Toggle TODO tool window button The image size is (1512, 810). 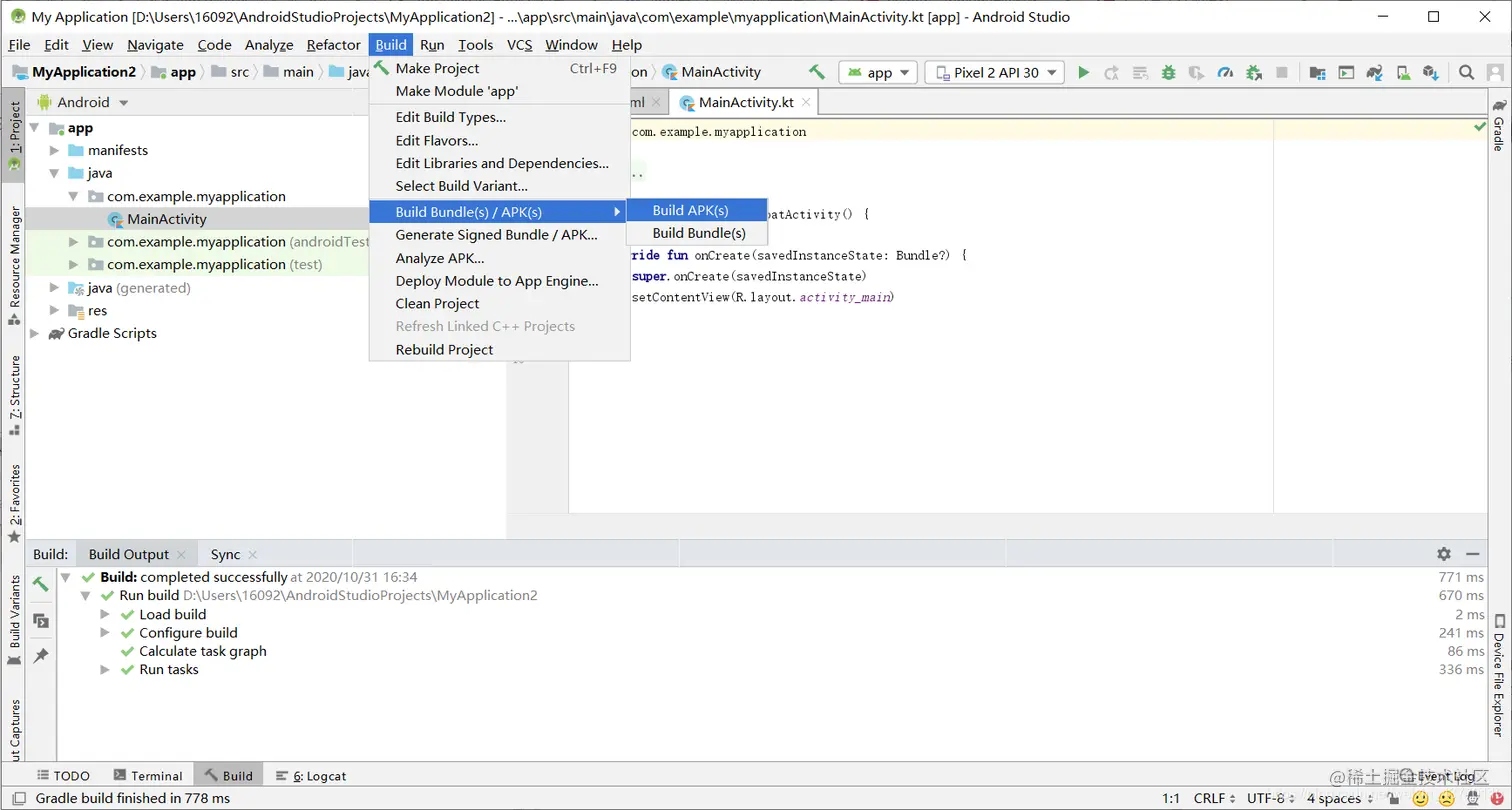coord(63,775)
